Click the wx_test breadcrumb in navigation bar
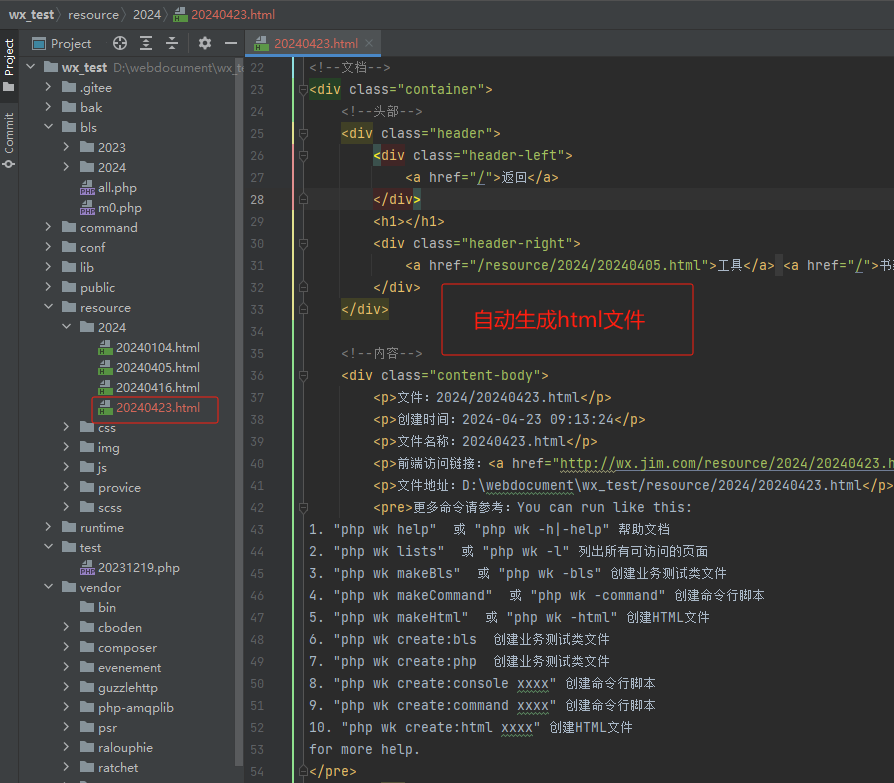This screenshot has height=783, width=894. [x=32, y=15]
